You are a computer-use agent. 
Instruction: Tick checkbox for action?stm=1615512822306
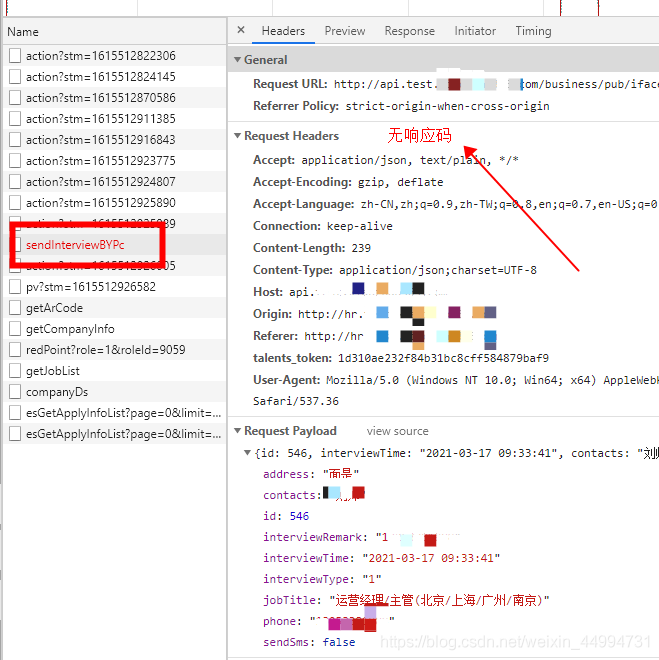point(15,56)
